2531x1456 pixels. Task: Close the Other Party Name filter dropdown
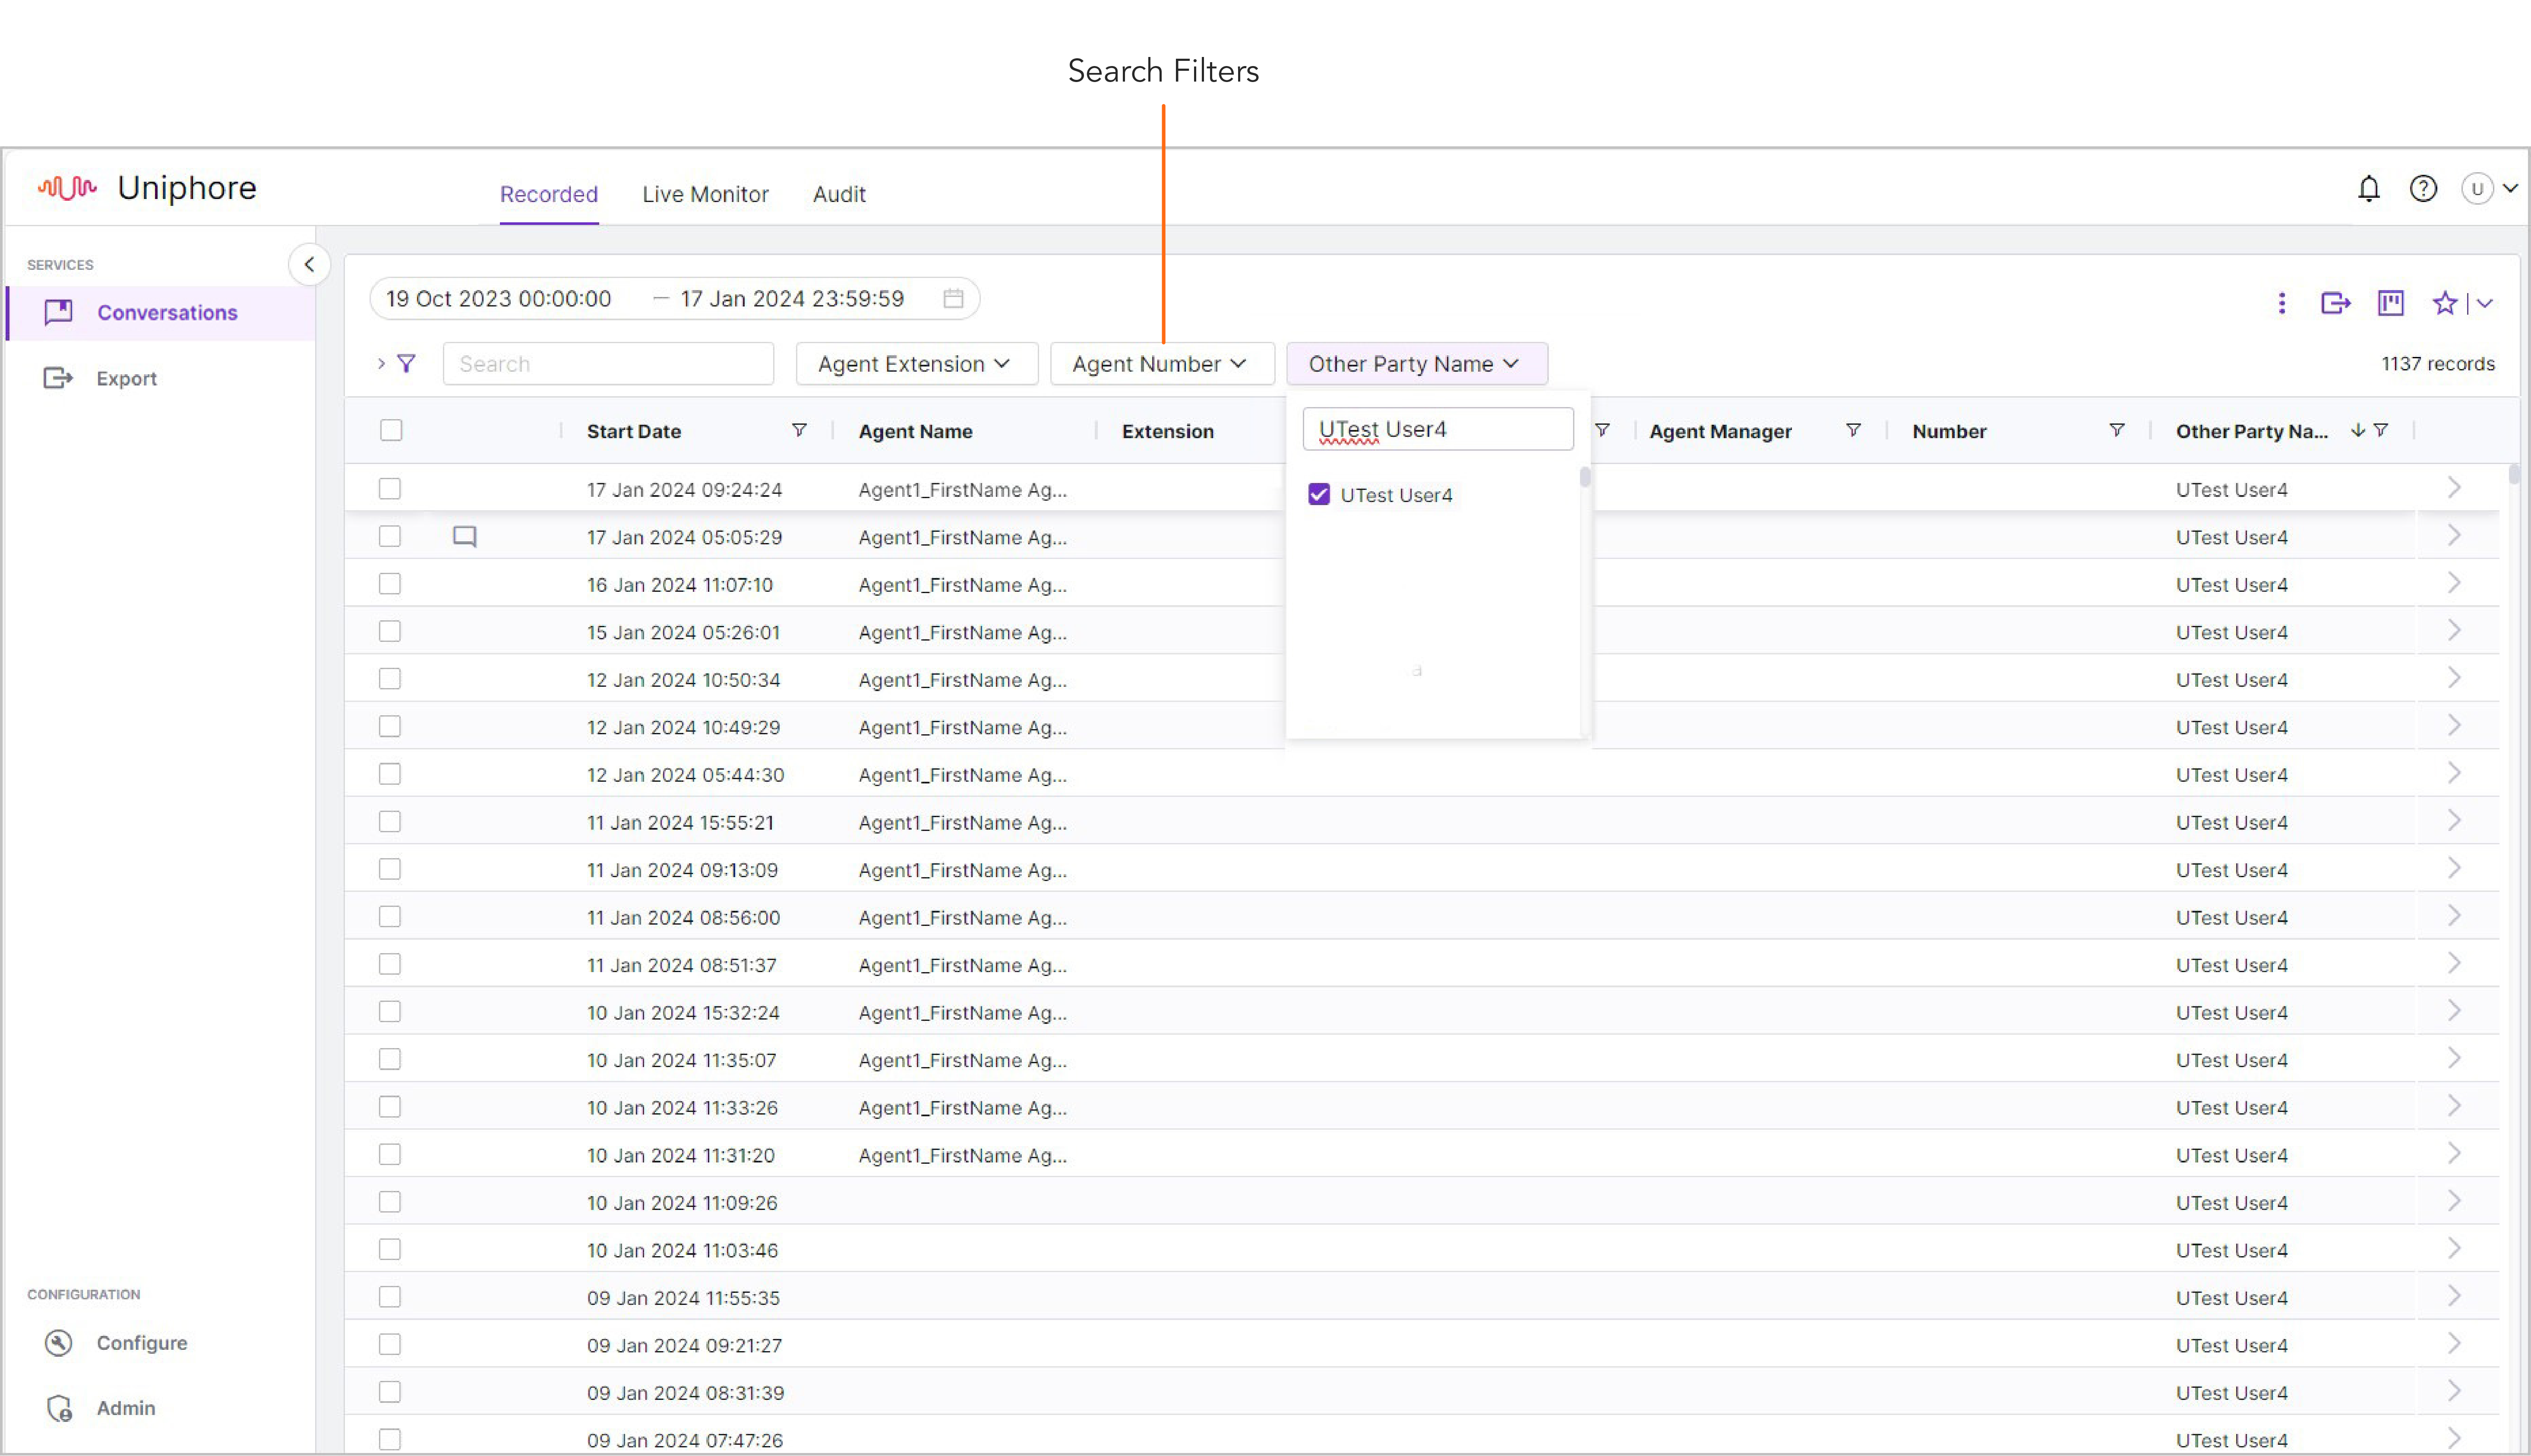[1417, 364]
